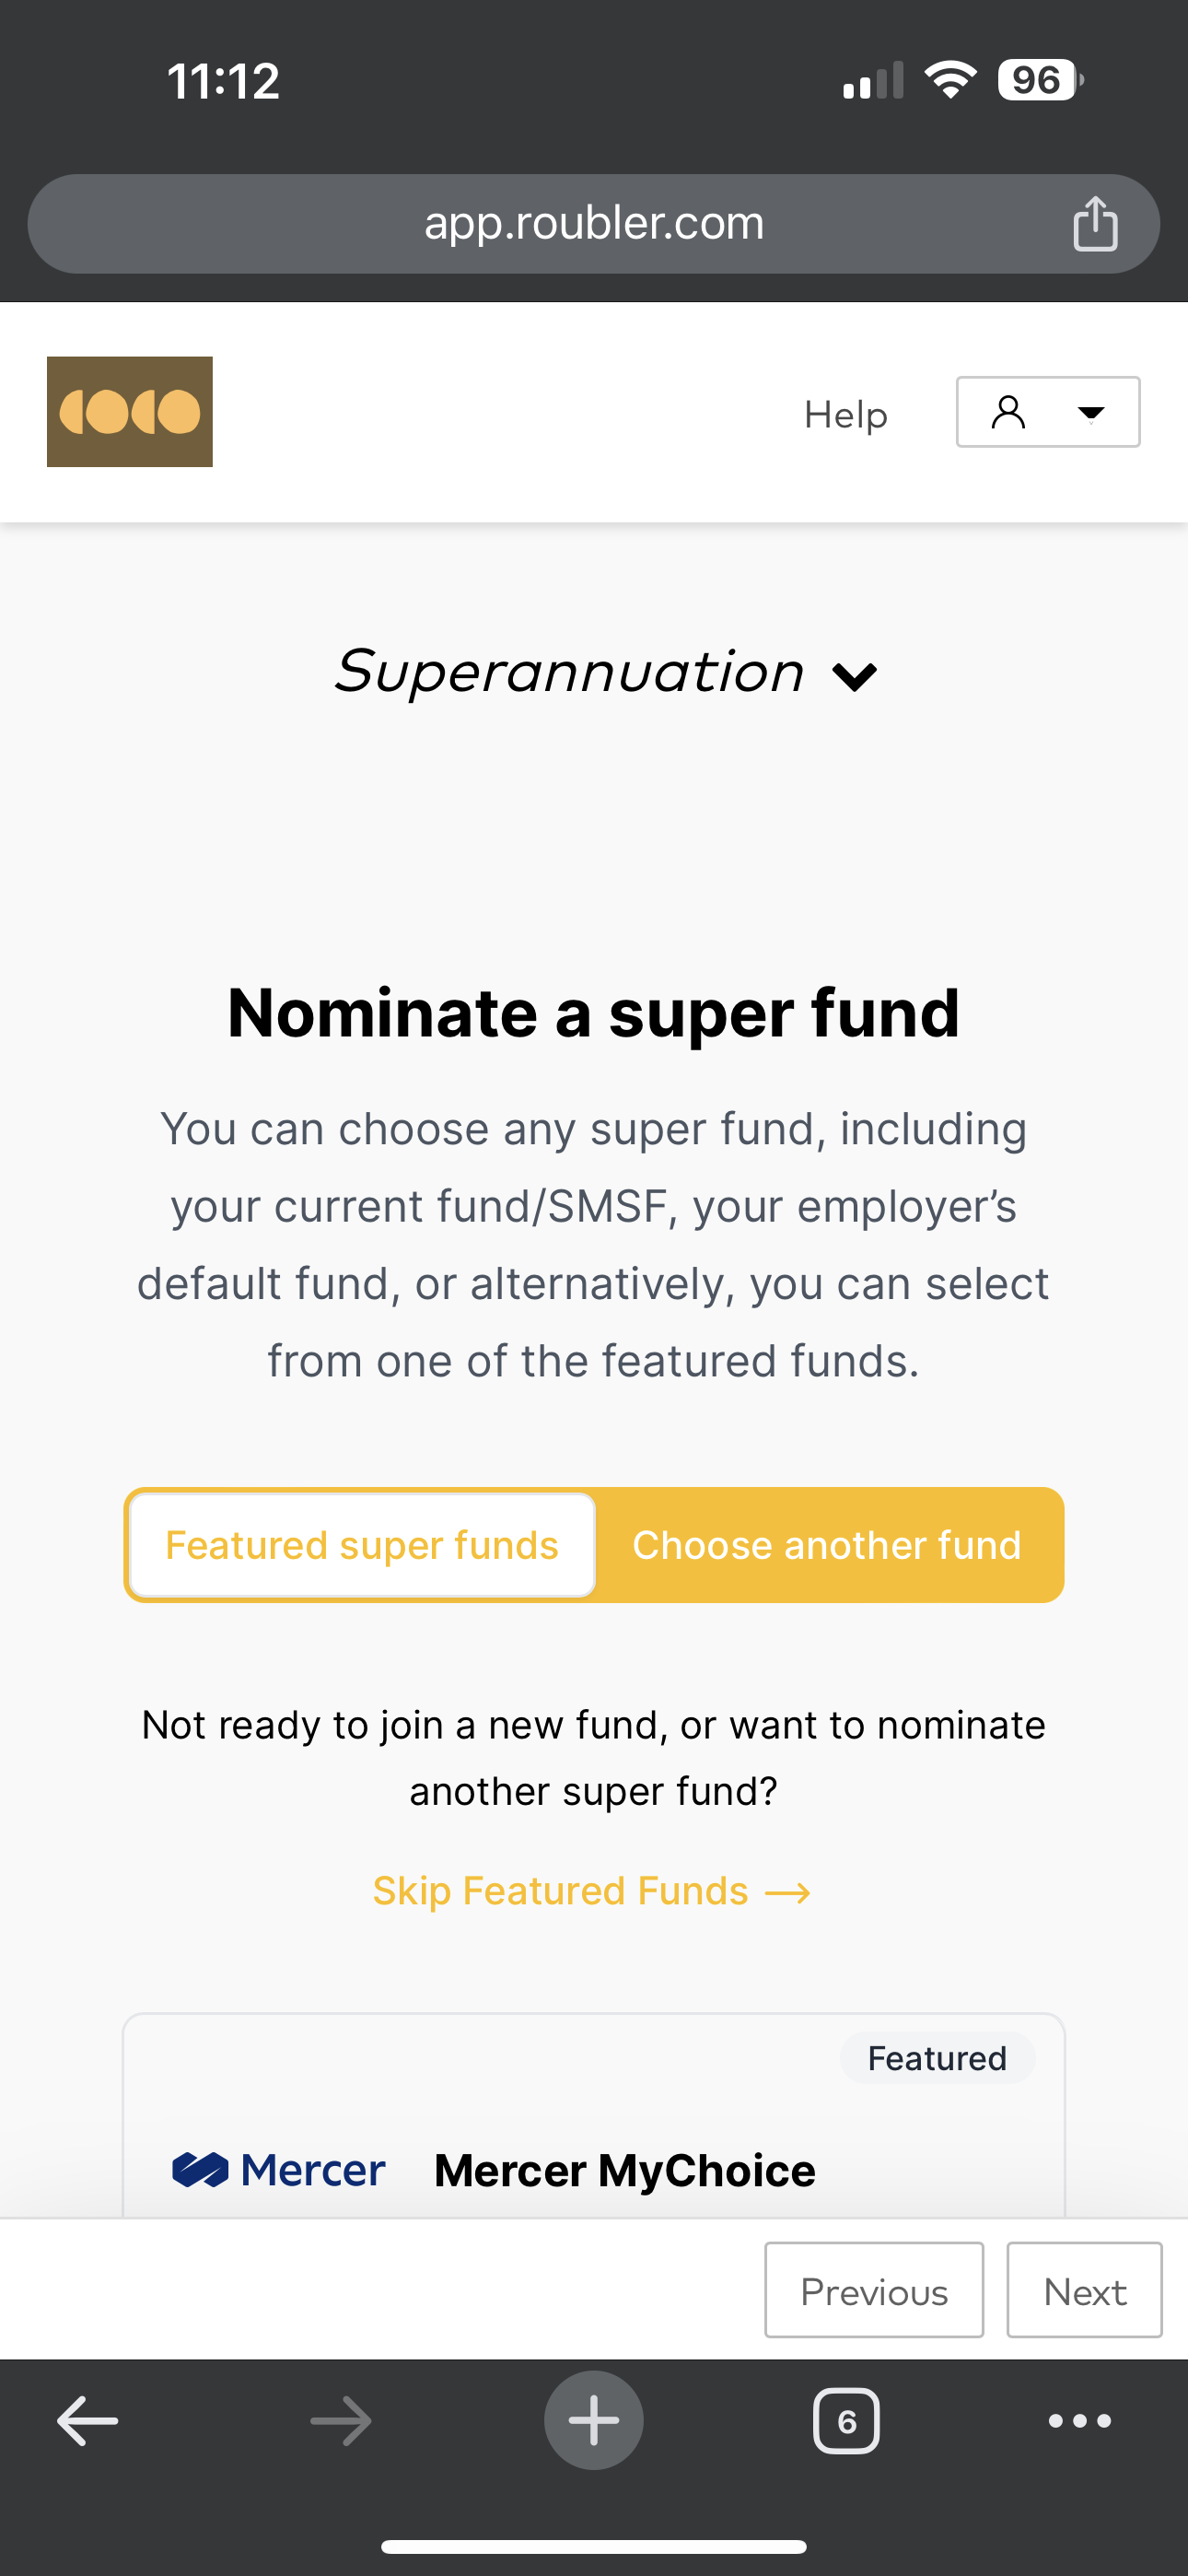
Task: Follow the Skip Featured Funds link
Action: coord(592,1891)
